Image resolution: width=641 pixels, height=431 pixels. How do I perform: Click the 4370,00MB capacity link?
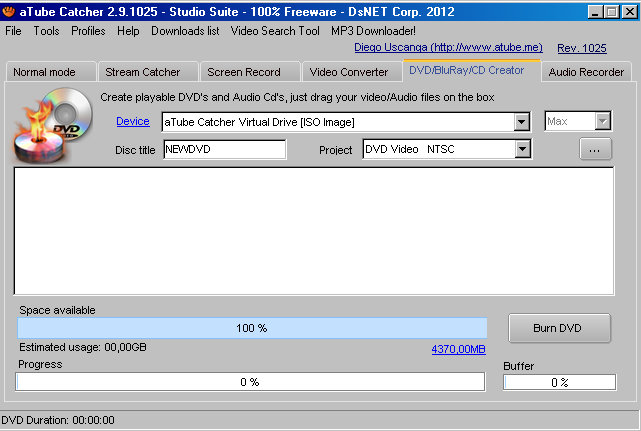458,349
